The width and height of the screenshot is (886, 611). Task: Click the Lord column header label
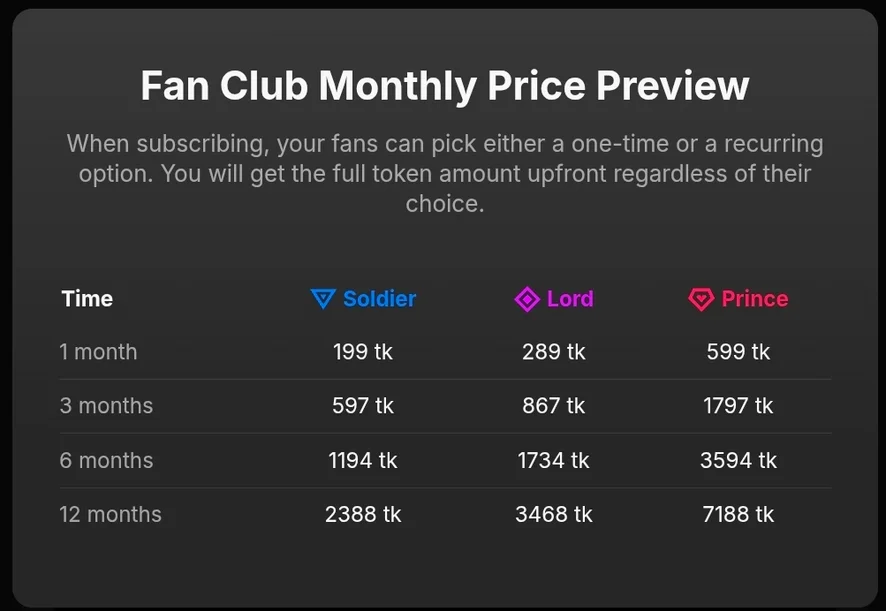point(570,299)
